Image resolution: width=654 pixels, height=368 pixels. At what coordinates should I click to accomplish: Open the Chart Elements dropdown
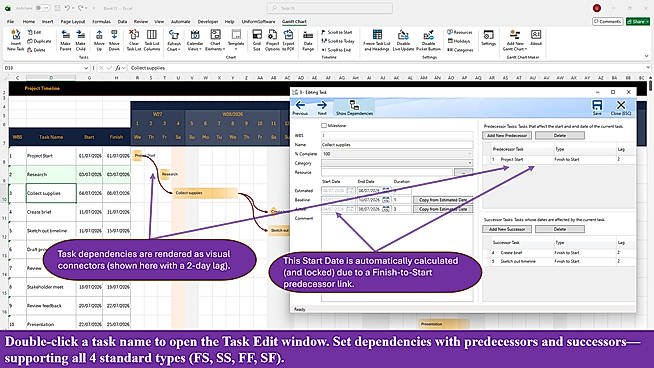point(215,40)
